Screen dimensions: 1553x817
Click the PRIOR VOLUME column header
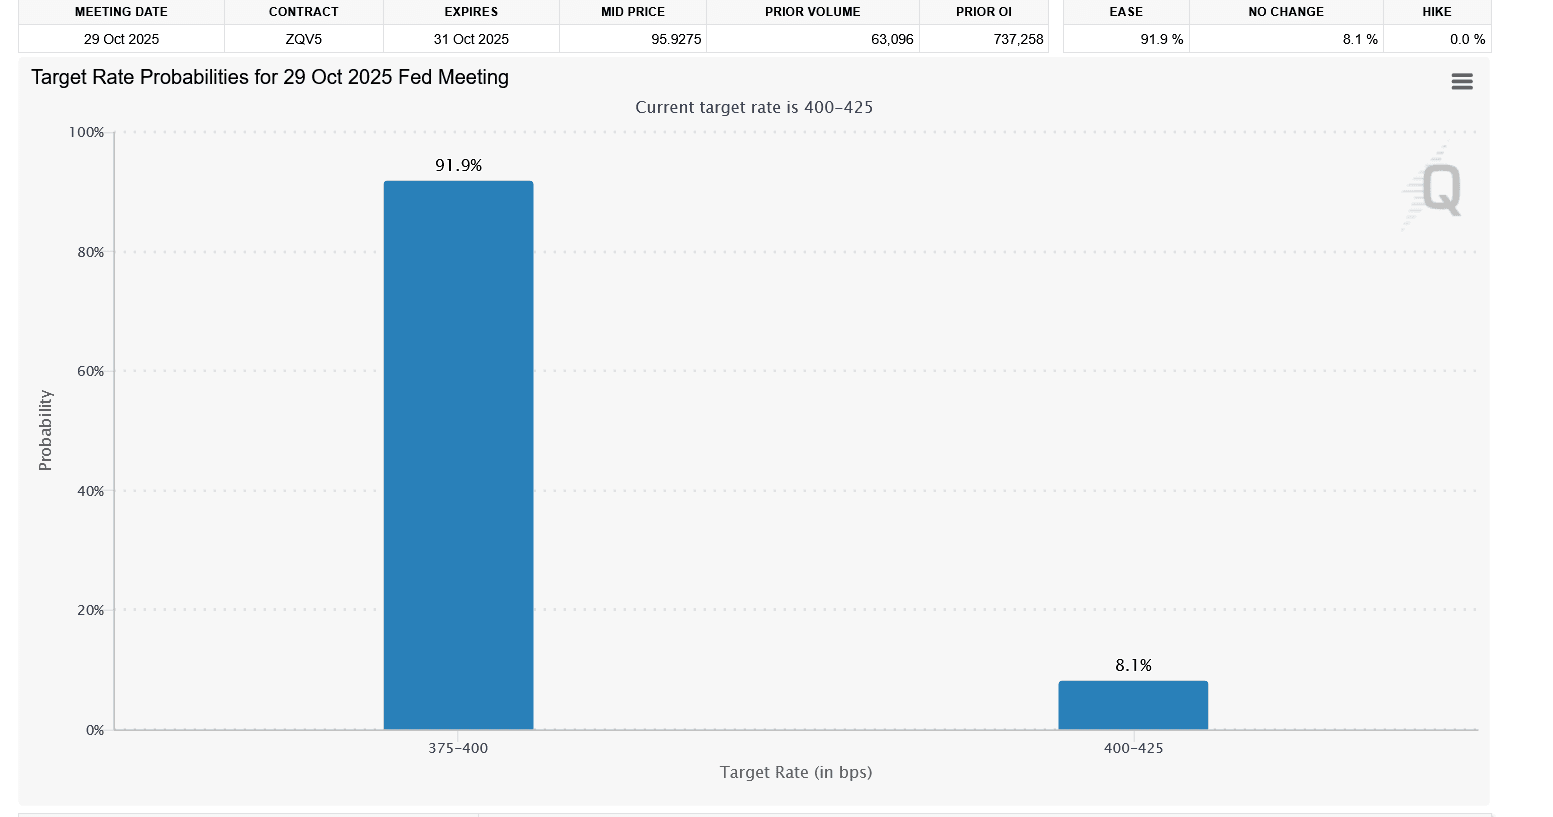(812, 11)
